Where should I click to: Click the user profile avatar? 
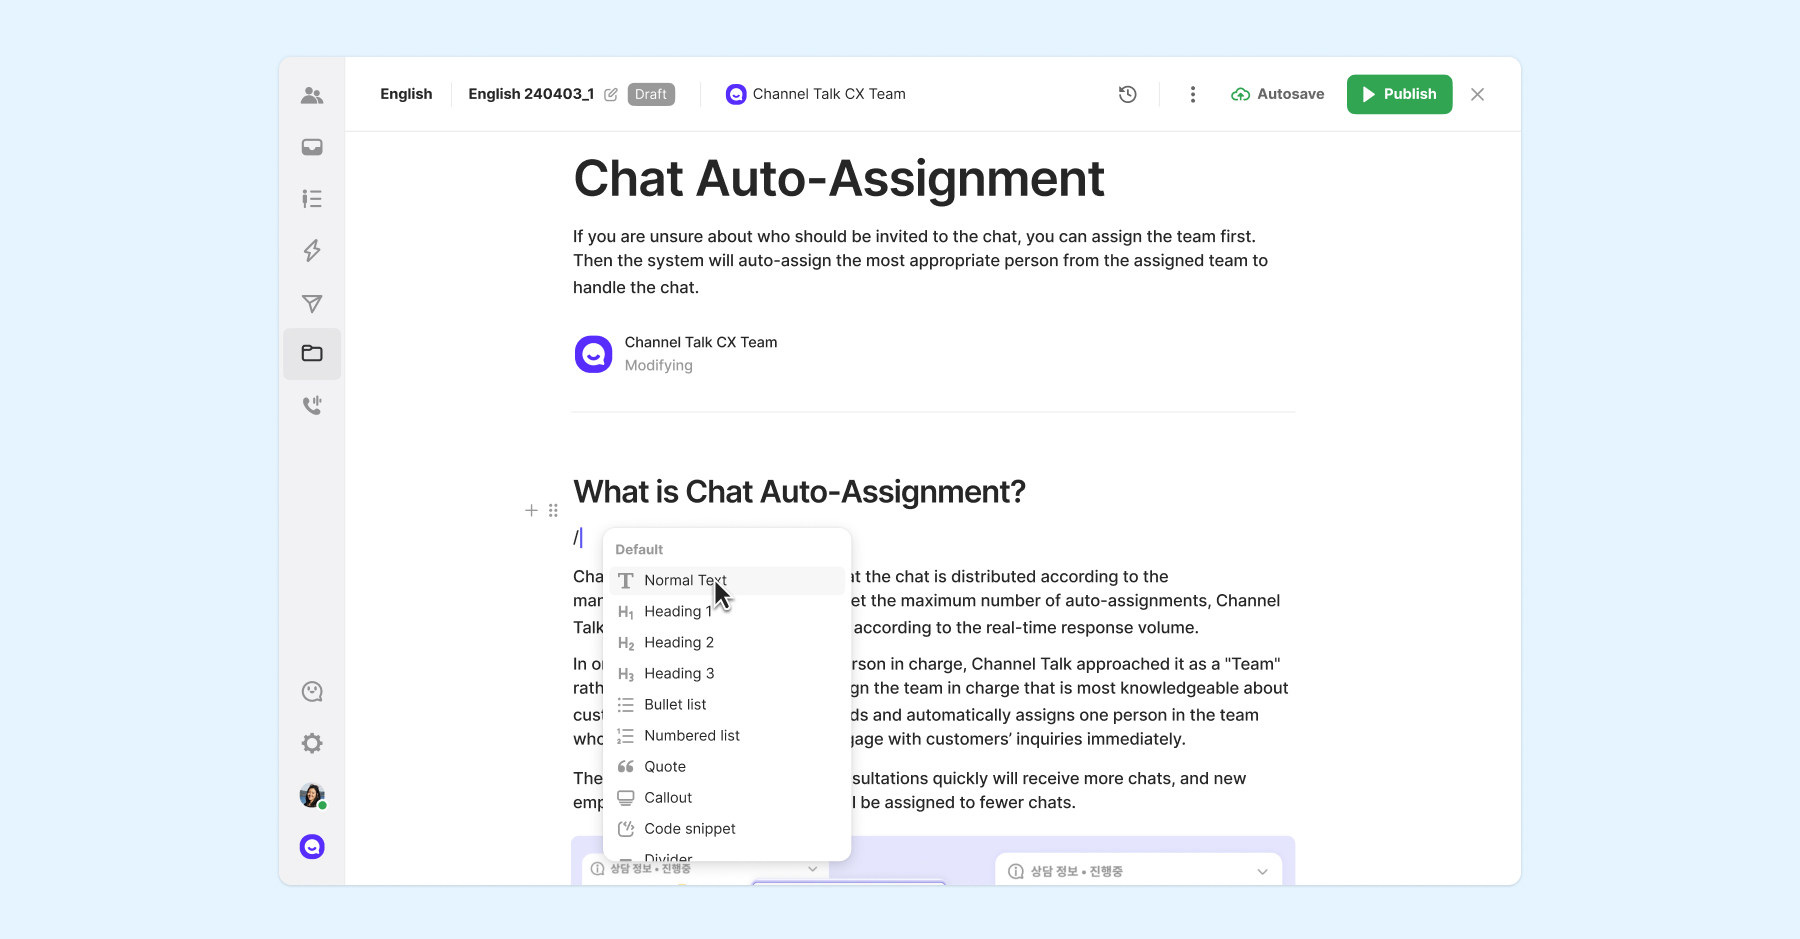(x=312, y=795)
